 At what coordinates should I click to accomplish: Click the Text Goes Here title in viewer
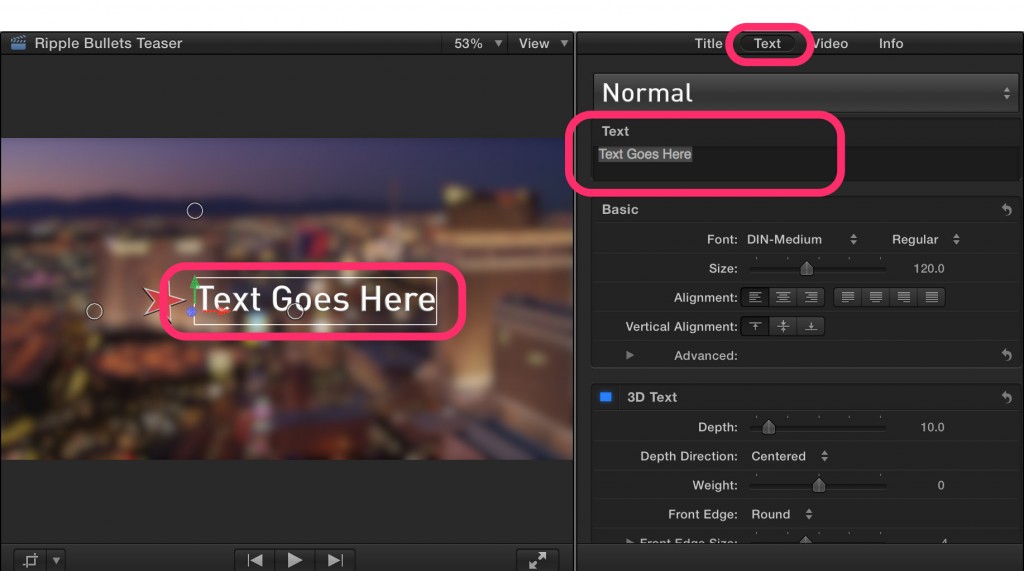click(x=316, y=300)
